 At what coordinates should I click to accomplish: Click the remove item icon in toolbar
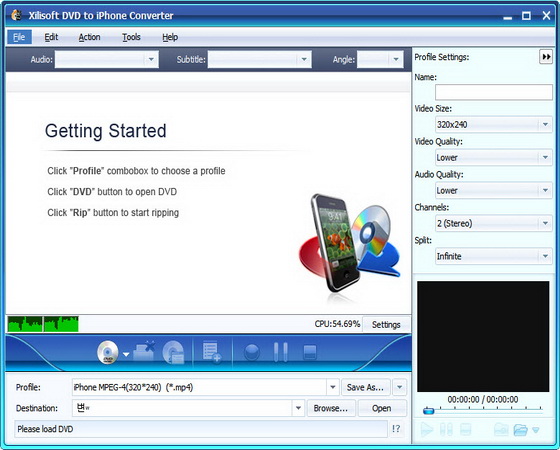point(144,352)
